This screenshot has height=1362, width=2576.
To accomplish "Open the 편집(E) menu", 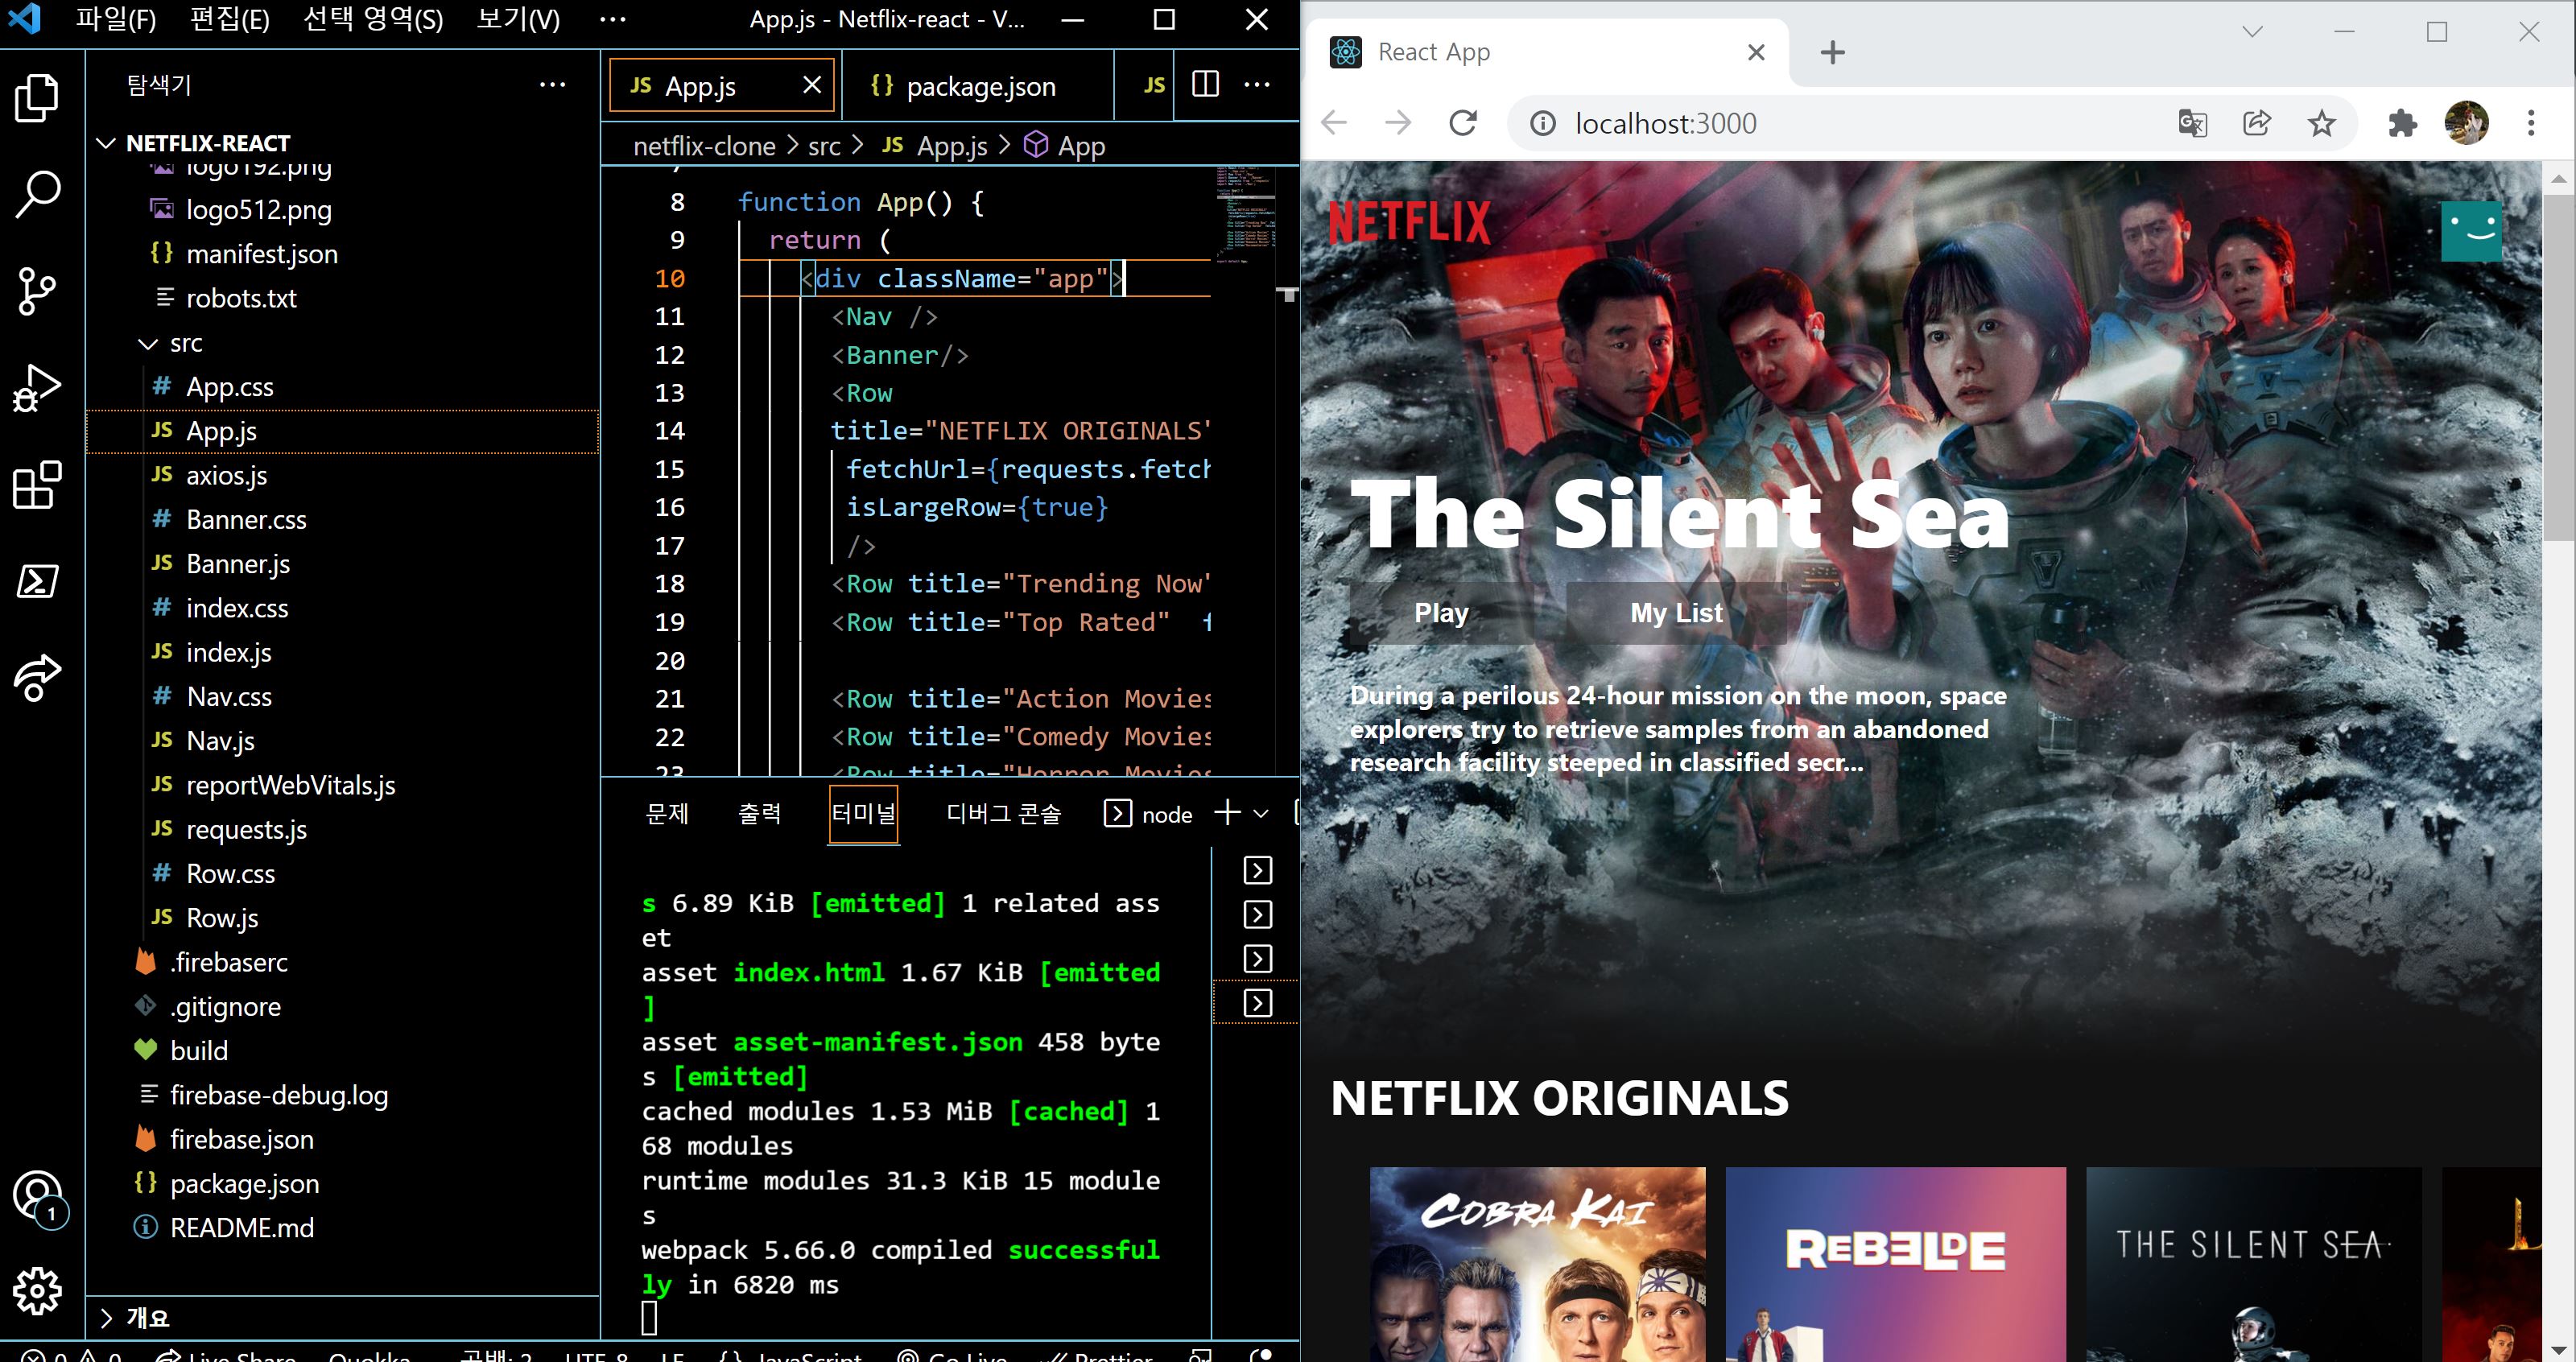I will coord(229,19).
